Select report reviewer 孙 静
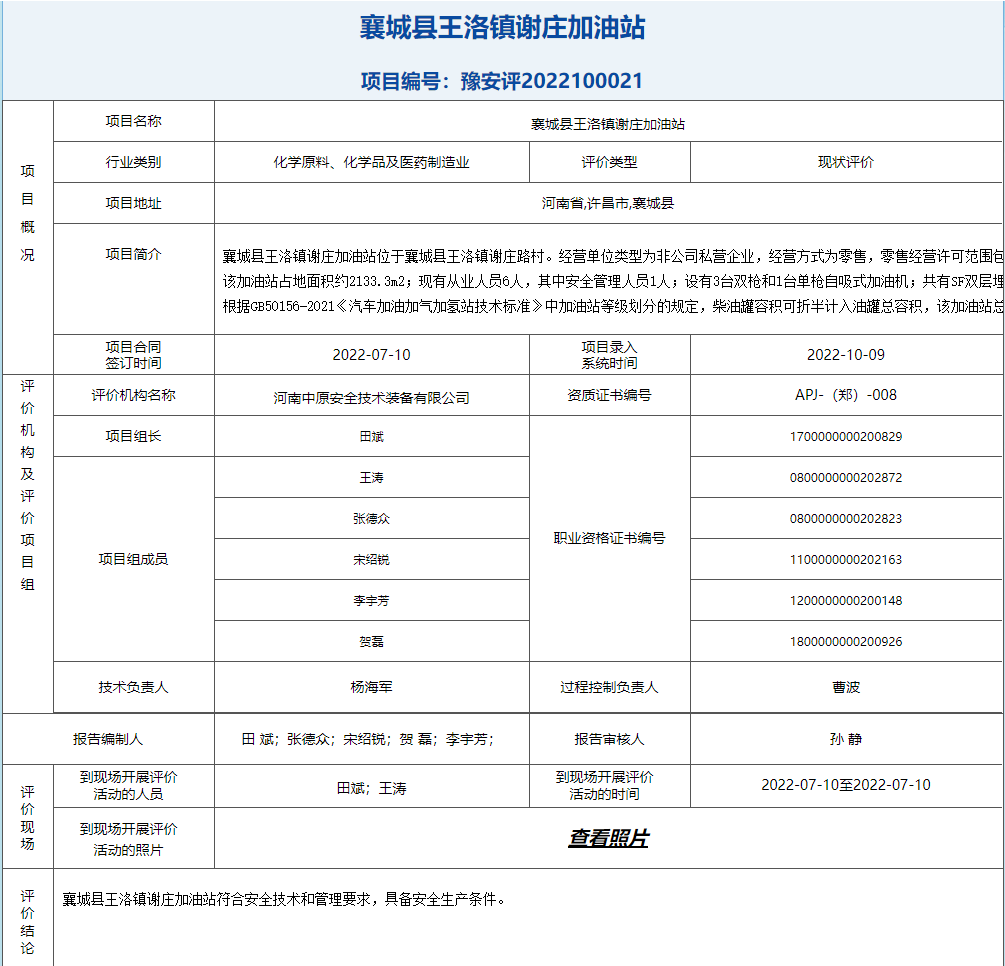The height and width of the screenshot is (966, 1005). pyautogui.click(x=846, y=739)
